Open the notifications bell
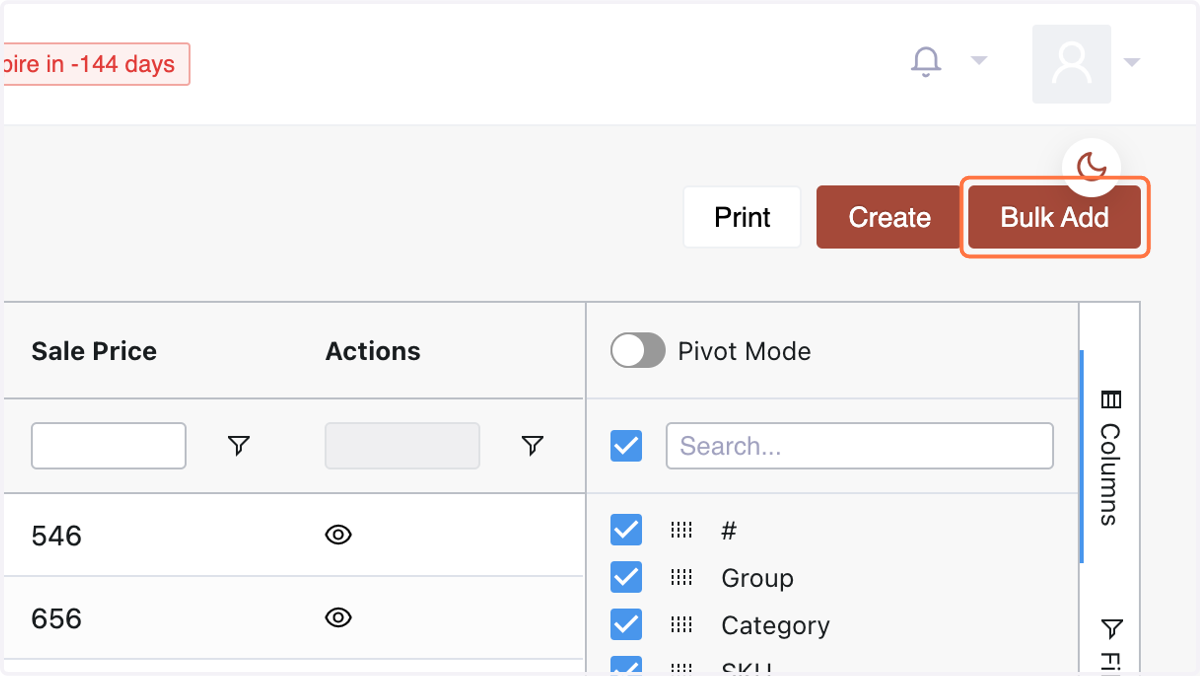Image resolution: width=1200 pixels, height=676 pixels. pos(926,62)
